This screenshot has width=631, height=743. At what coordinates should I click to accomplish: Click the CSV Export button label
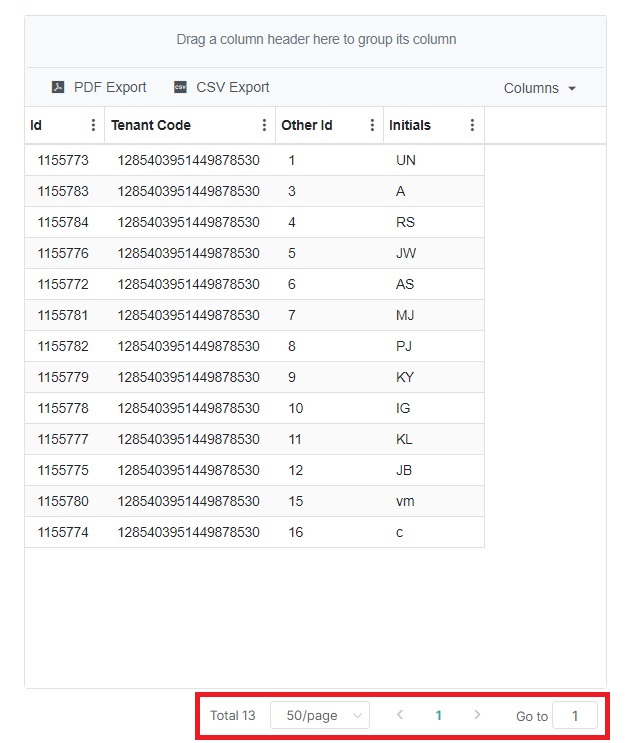(x=233, y=87)
